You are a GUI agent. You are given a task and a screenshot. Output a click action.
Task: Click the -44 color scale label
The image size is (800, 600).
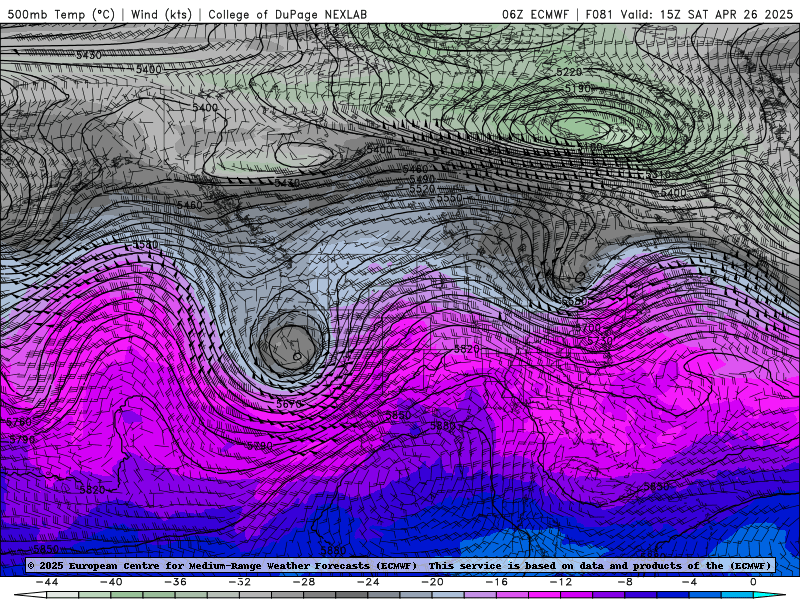47,582
